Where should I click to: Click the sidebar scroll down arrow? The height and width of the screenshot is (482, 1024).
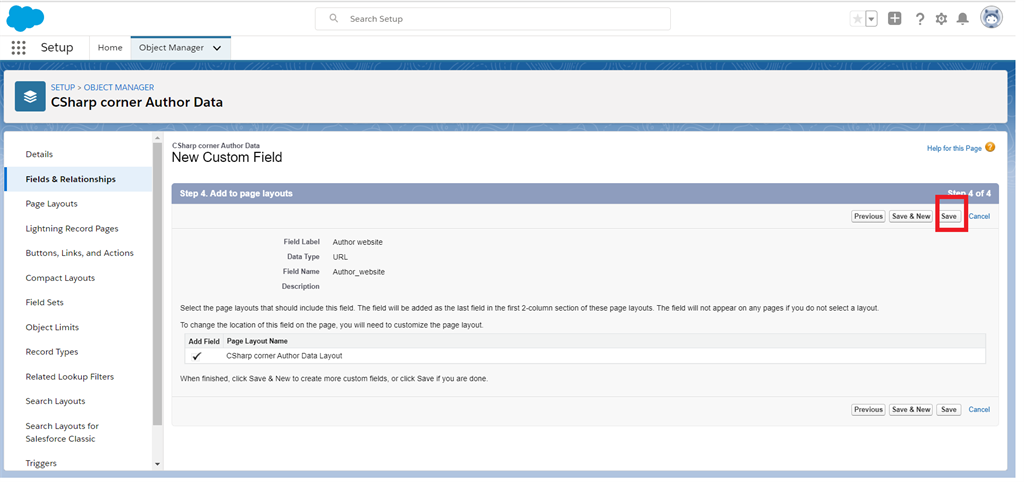tap(157, 464)
